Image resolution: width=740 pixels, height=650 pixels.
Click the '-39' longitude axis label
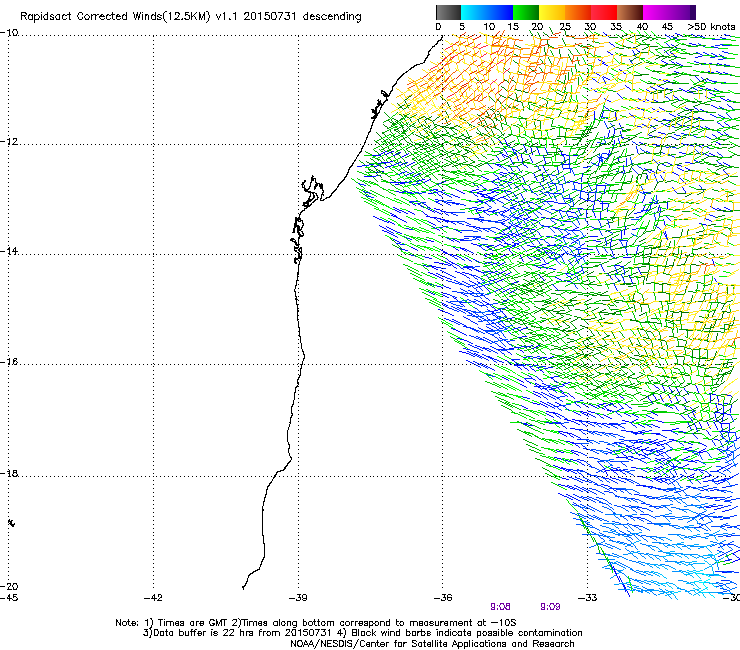click(x=298, y=598)
